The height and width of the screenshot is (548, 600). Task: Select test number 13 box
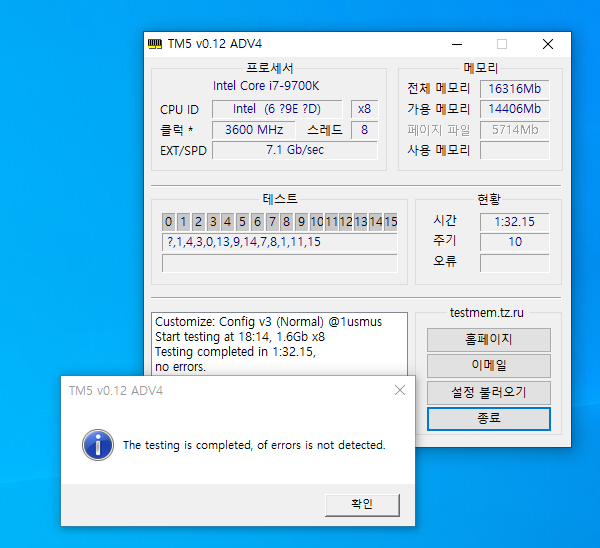(361, 222)
